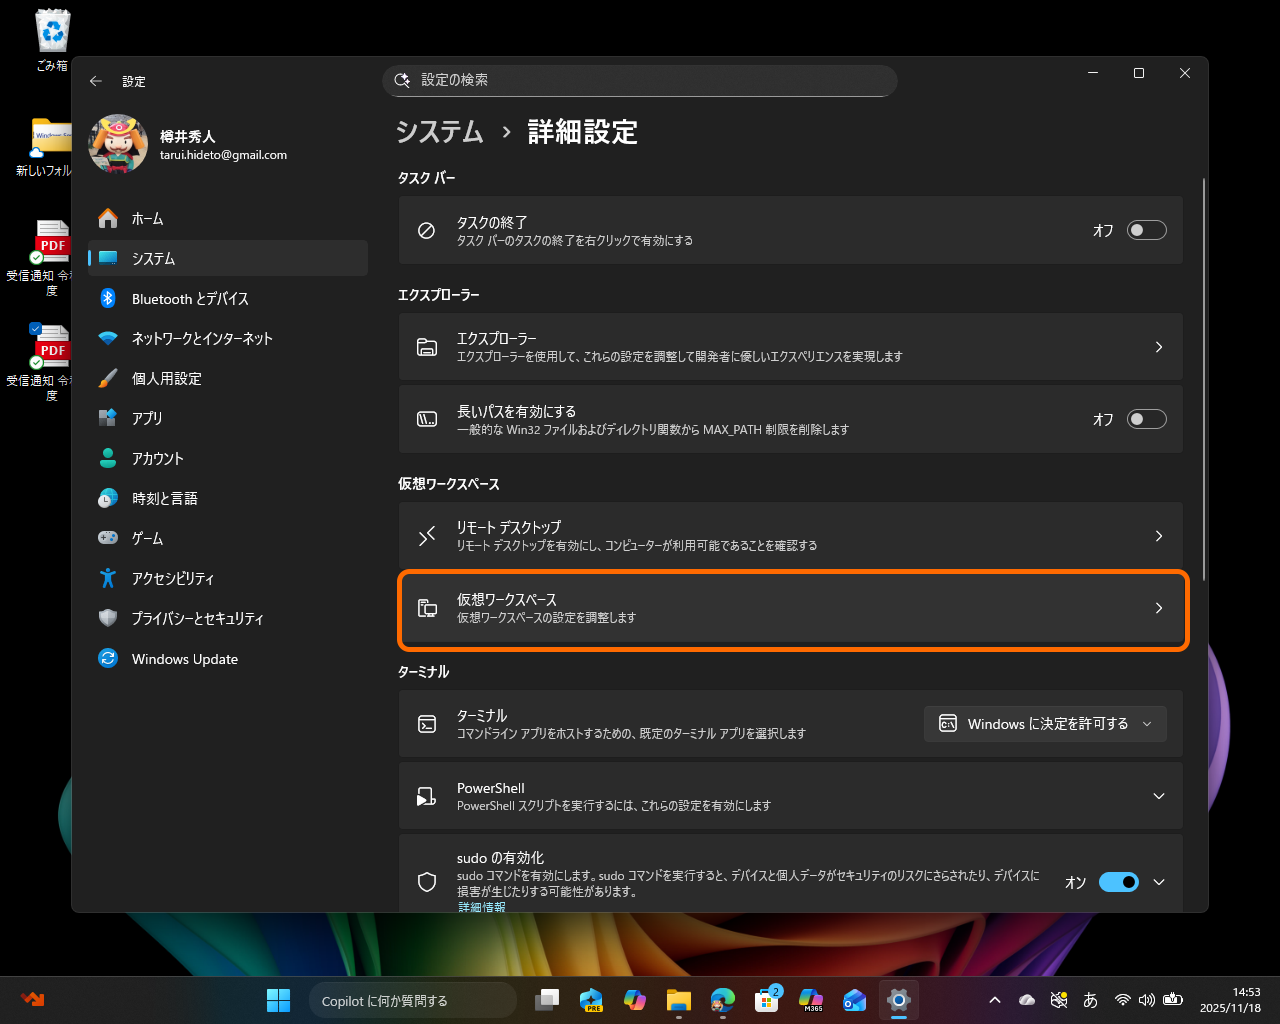
Task: Open ホーム in the settings sidebar
Action: [x=228, y=218]
